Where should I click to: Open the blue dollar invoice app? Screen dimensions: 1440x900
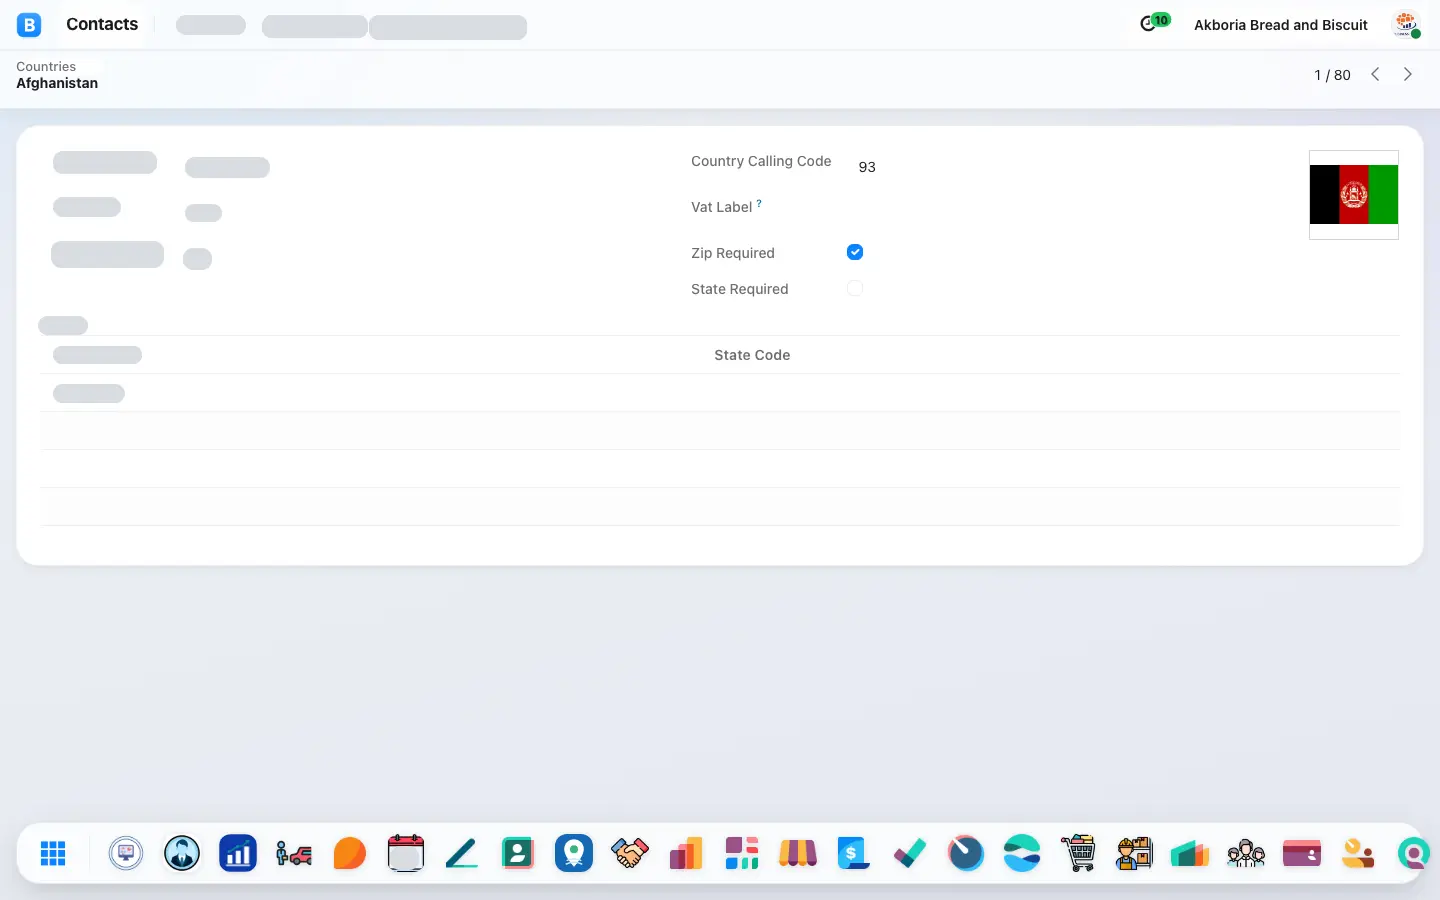pyautogui.click(x=854, y=853)
